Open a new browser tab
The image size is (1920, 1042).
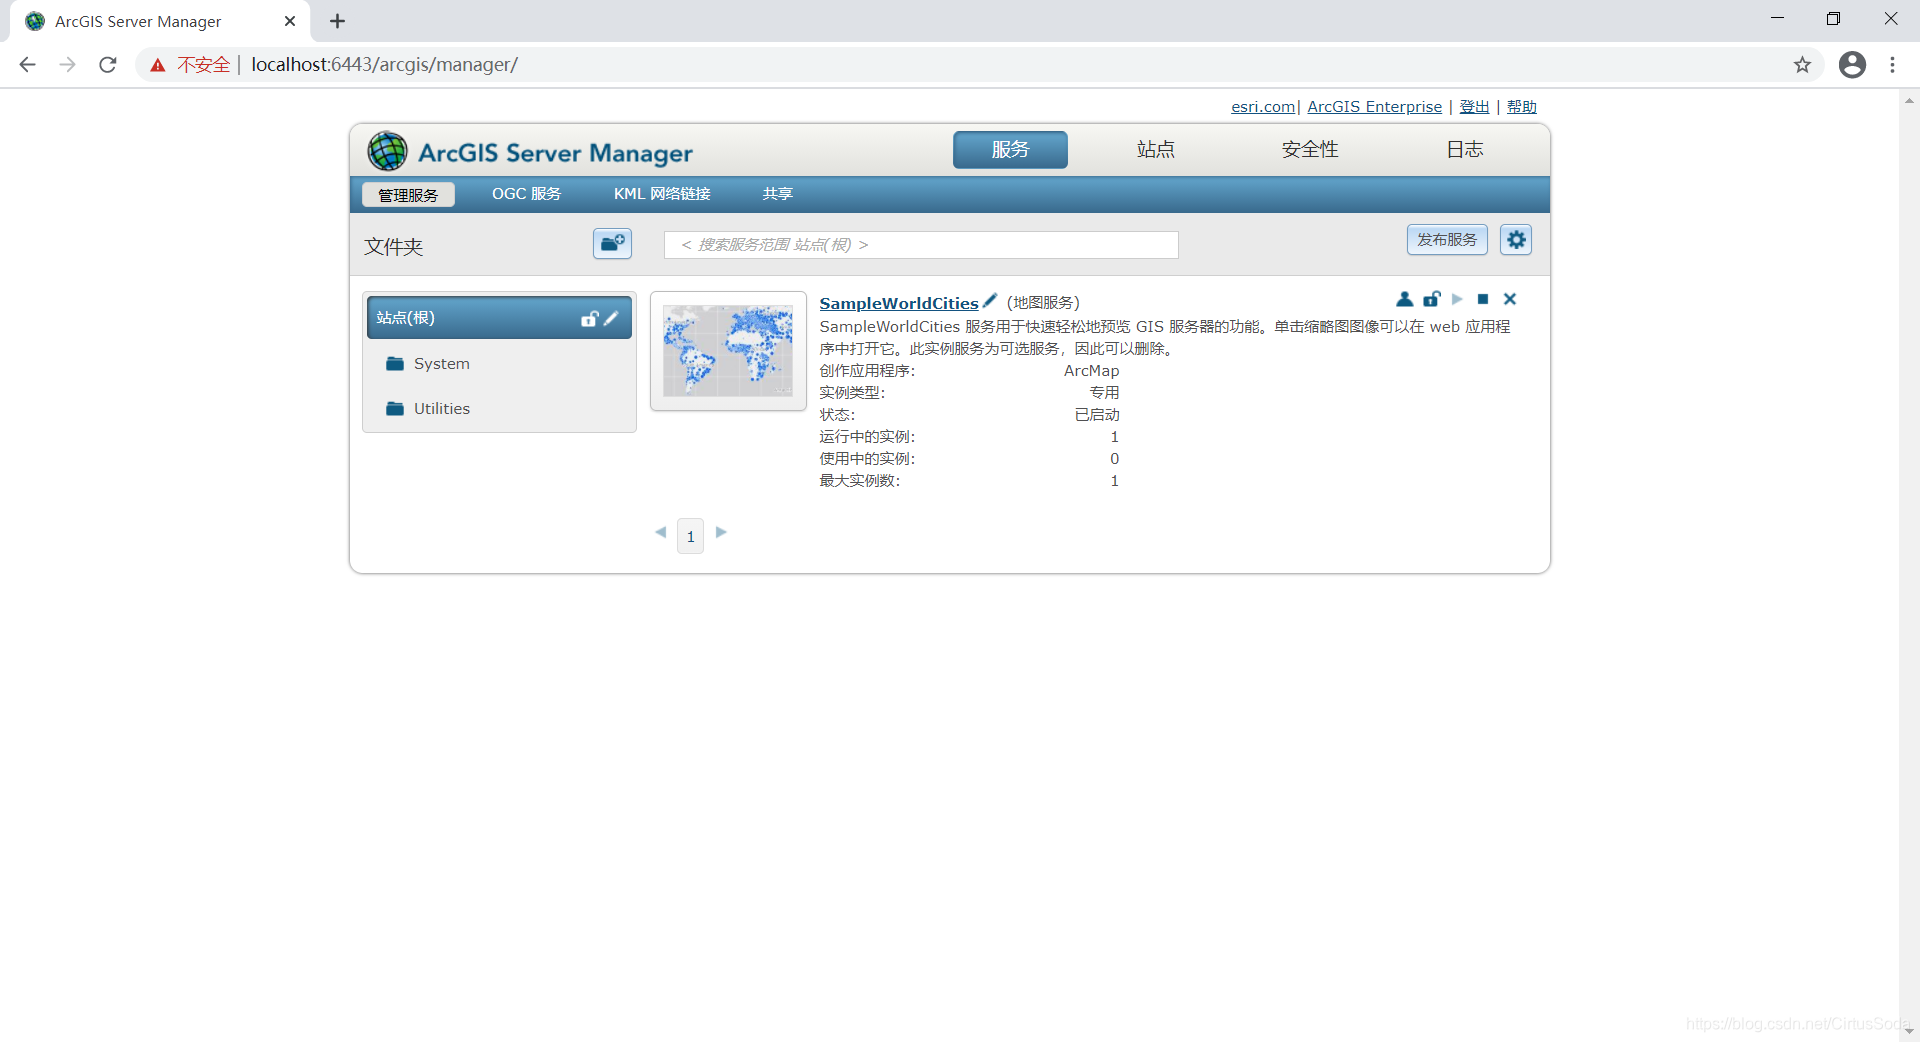(x=337, y=21)
